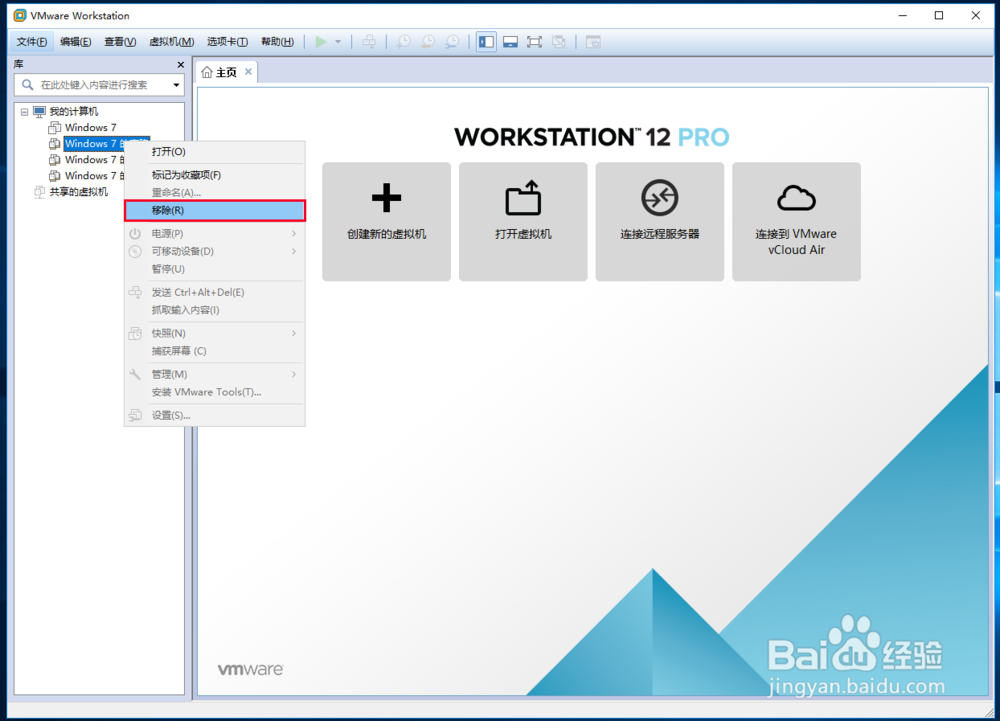
Task: Choose 捕获屏幕 (C) in the context menu
Action: [214, 351]
